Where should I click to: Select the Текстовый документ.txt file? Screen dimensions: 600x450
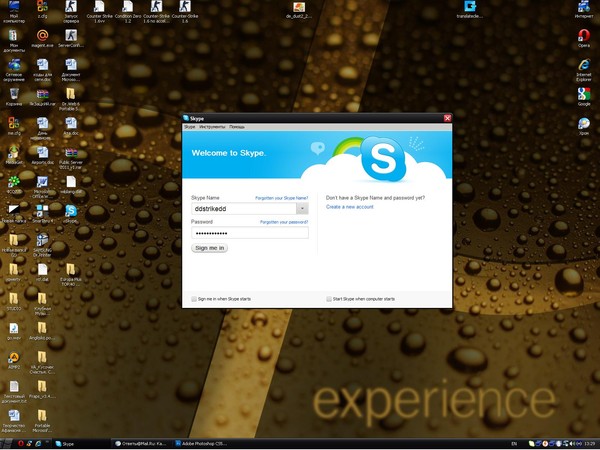(x=14, y=392)
